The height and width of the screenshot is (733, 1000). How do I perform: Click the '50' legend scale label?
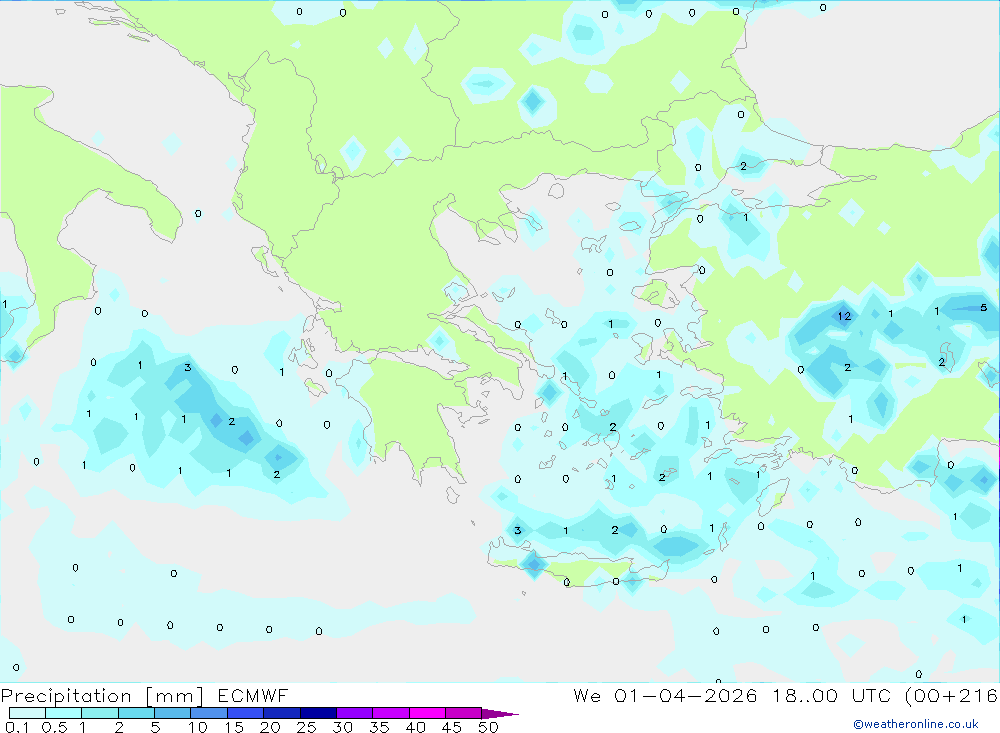point(488,727)
